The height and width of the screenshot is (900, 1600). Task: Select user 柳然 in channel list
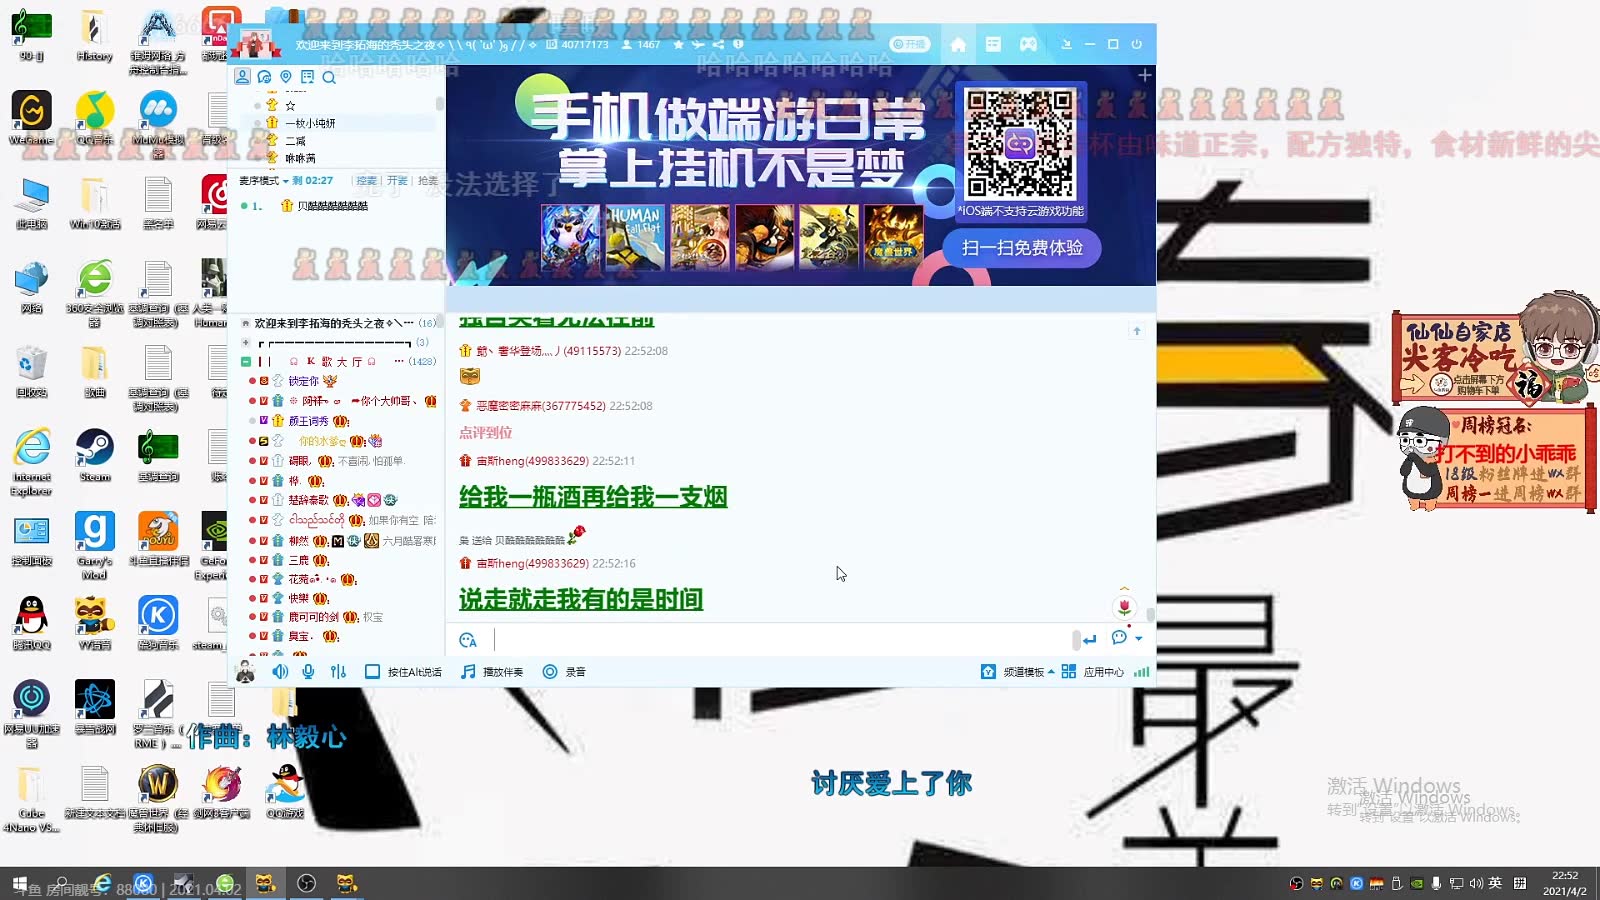click(298, 541)
